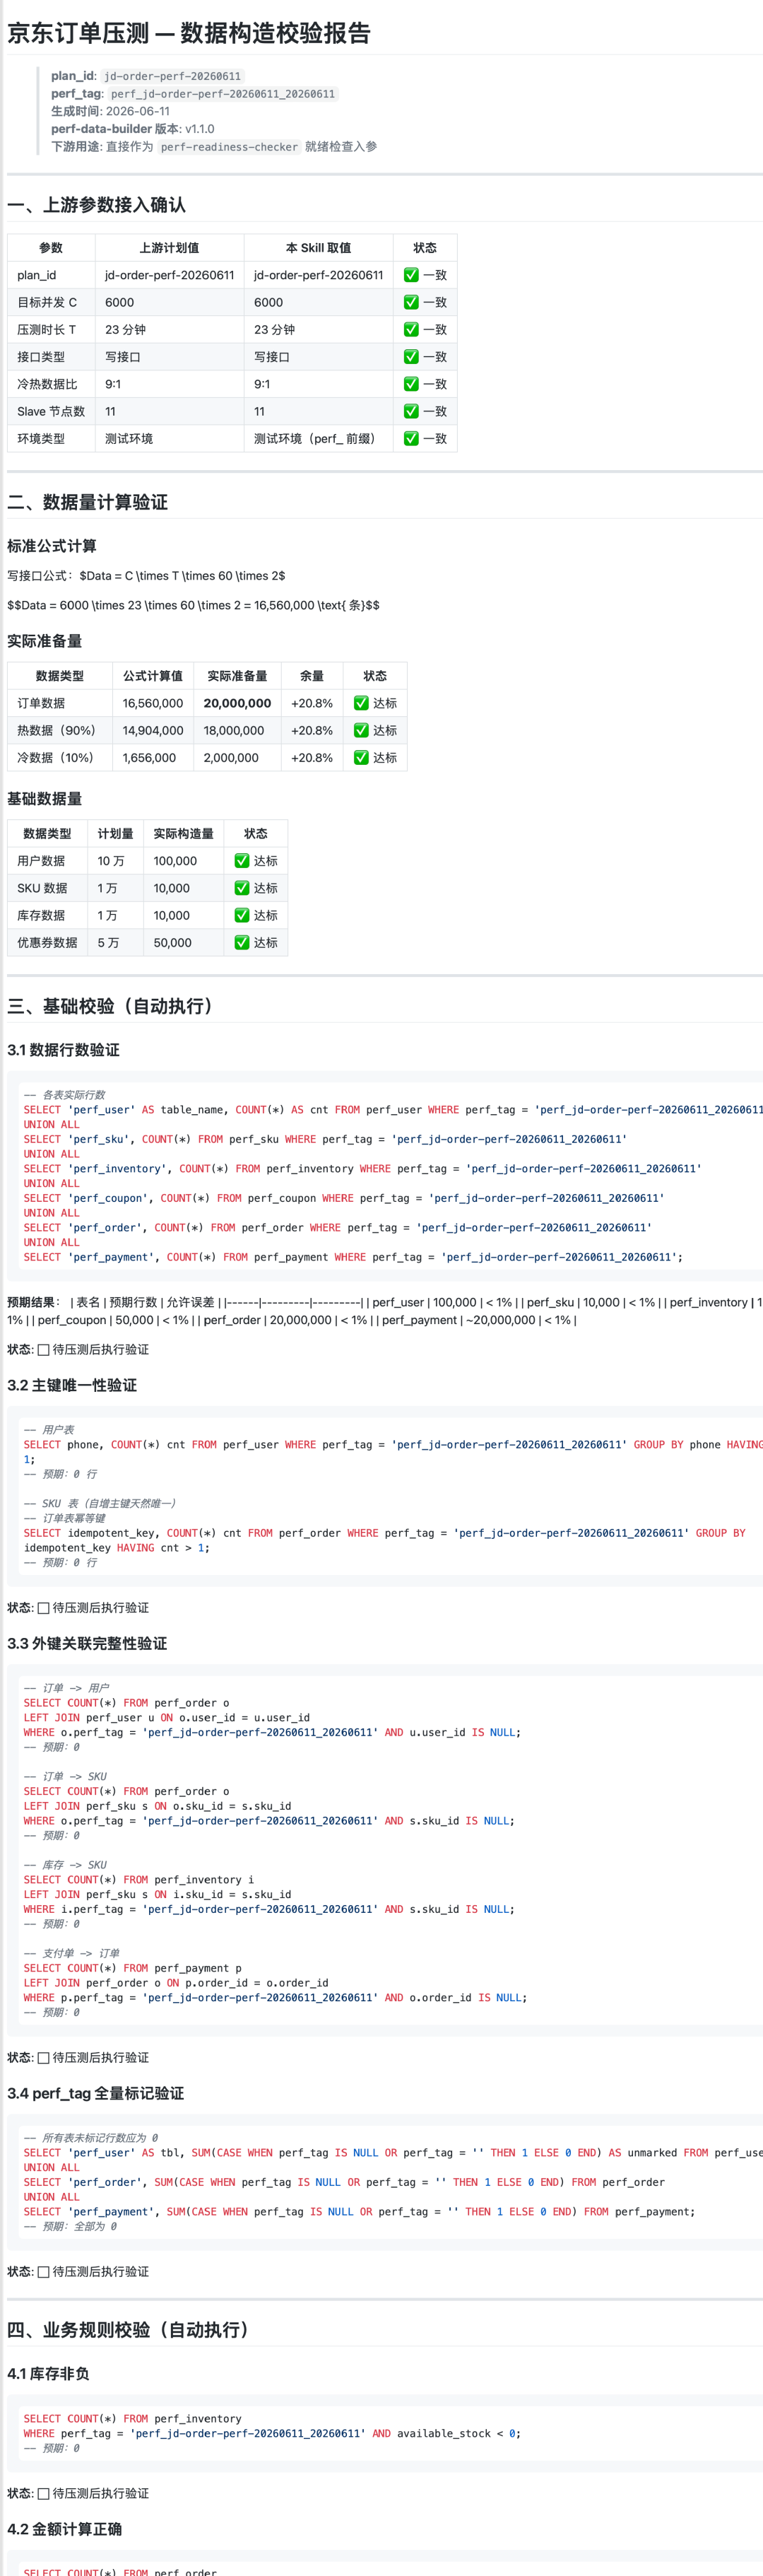
Task: Click the 达标 check icon for 库存数据
Action: pos(242,915)
